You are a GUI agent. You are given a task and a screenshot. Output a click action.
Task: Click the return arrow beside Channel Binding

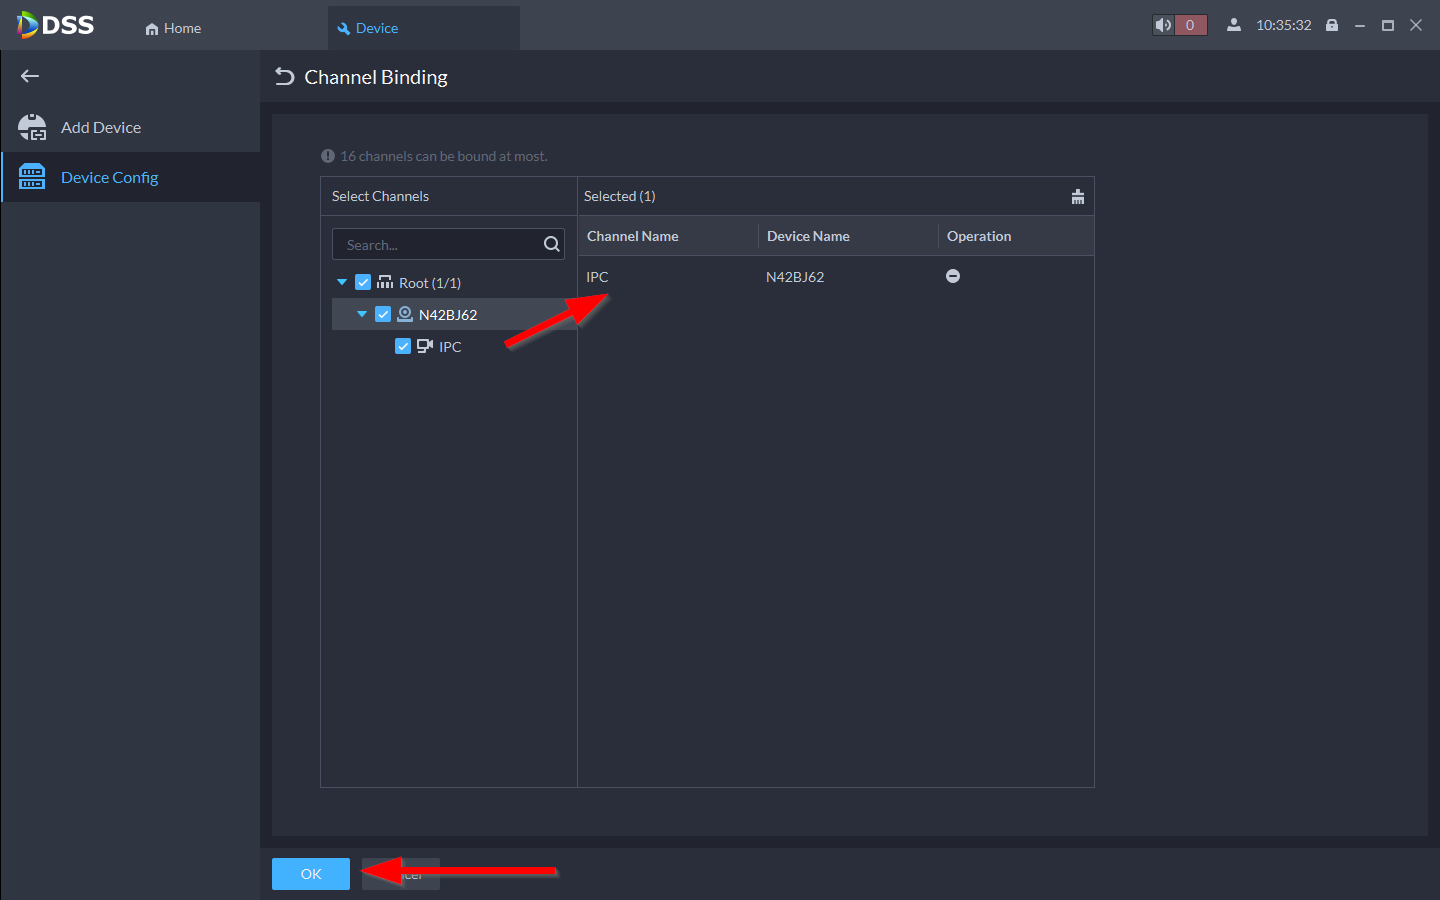(285, 77)
